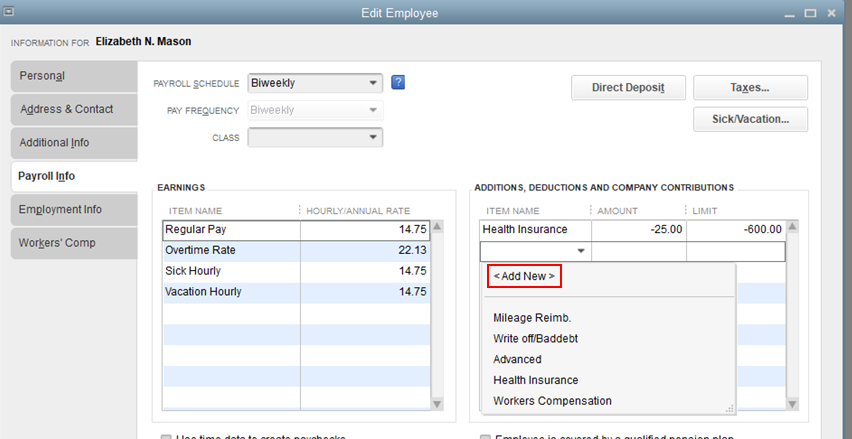Click the Overtime Rate amount cell
The image size is (852, 439).
tap(365, 250)
